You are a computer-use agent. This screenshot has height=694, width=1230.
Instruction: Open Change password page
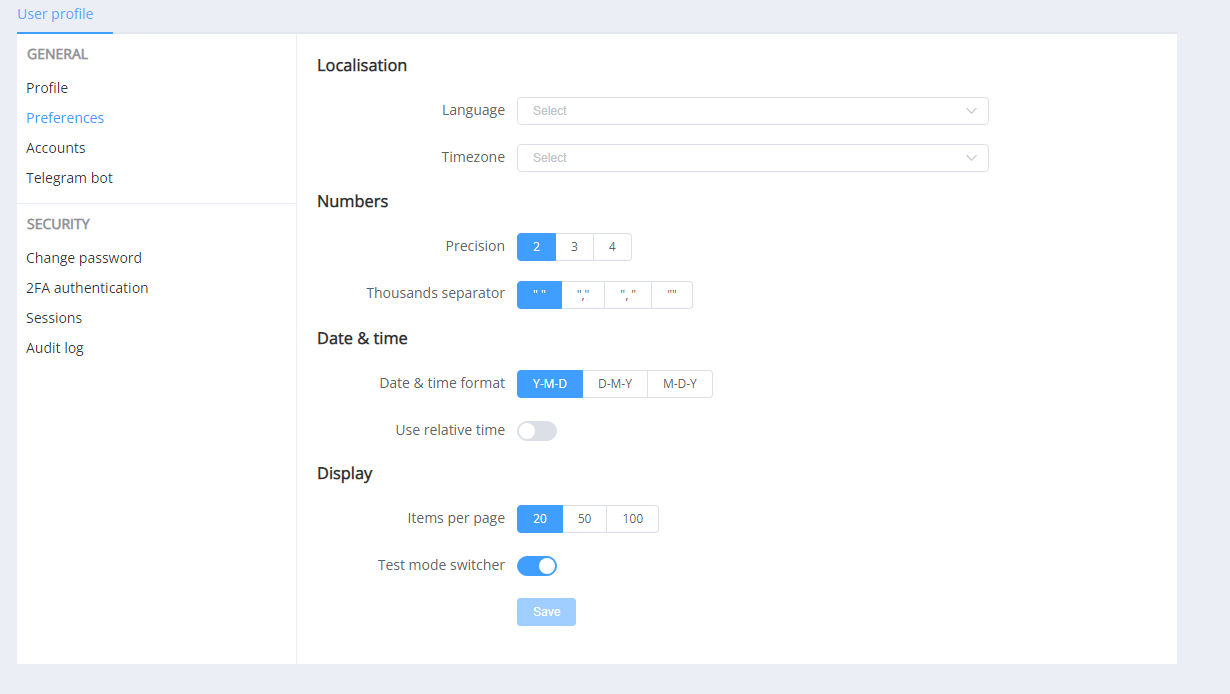84,258
